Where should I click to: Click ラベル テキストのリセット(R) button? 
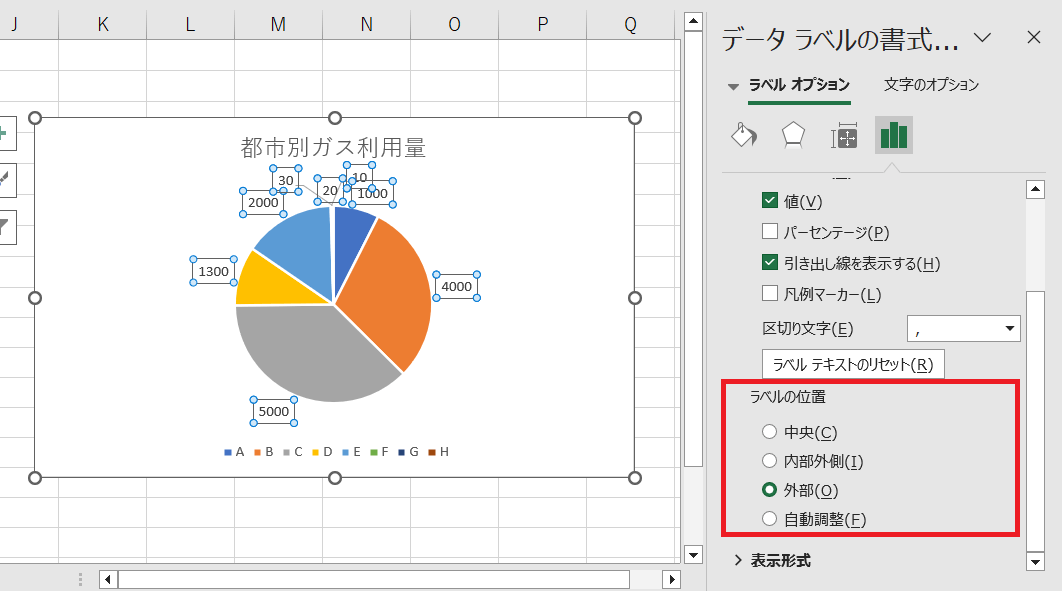pyautogui.click(x=853, y=364)
